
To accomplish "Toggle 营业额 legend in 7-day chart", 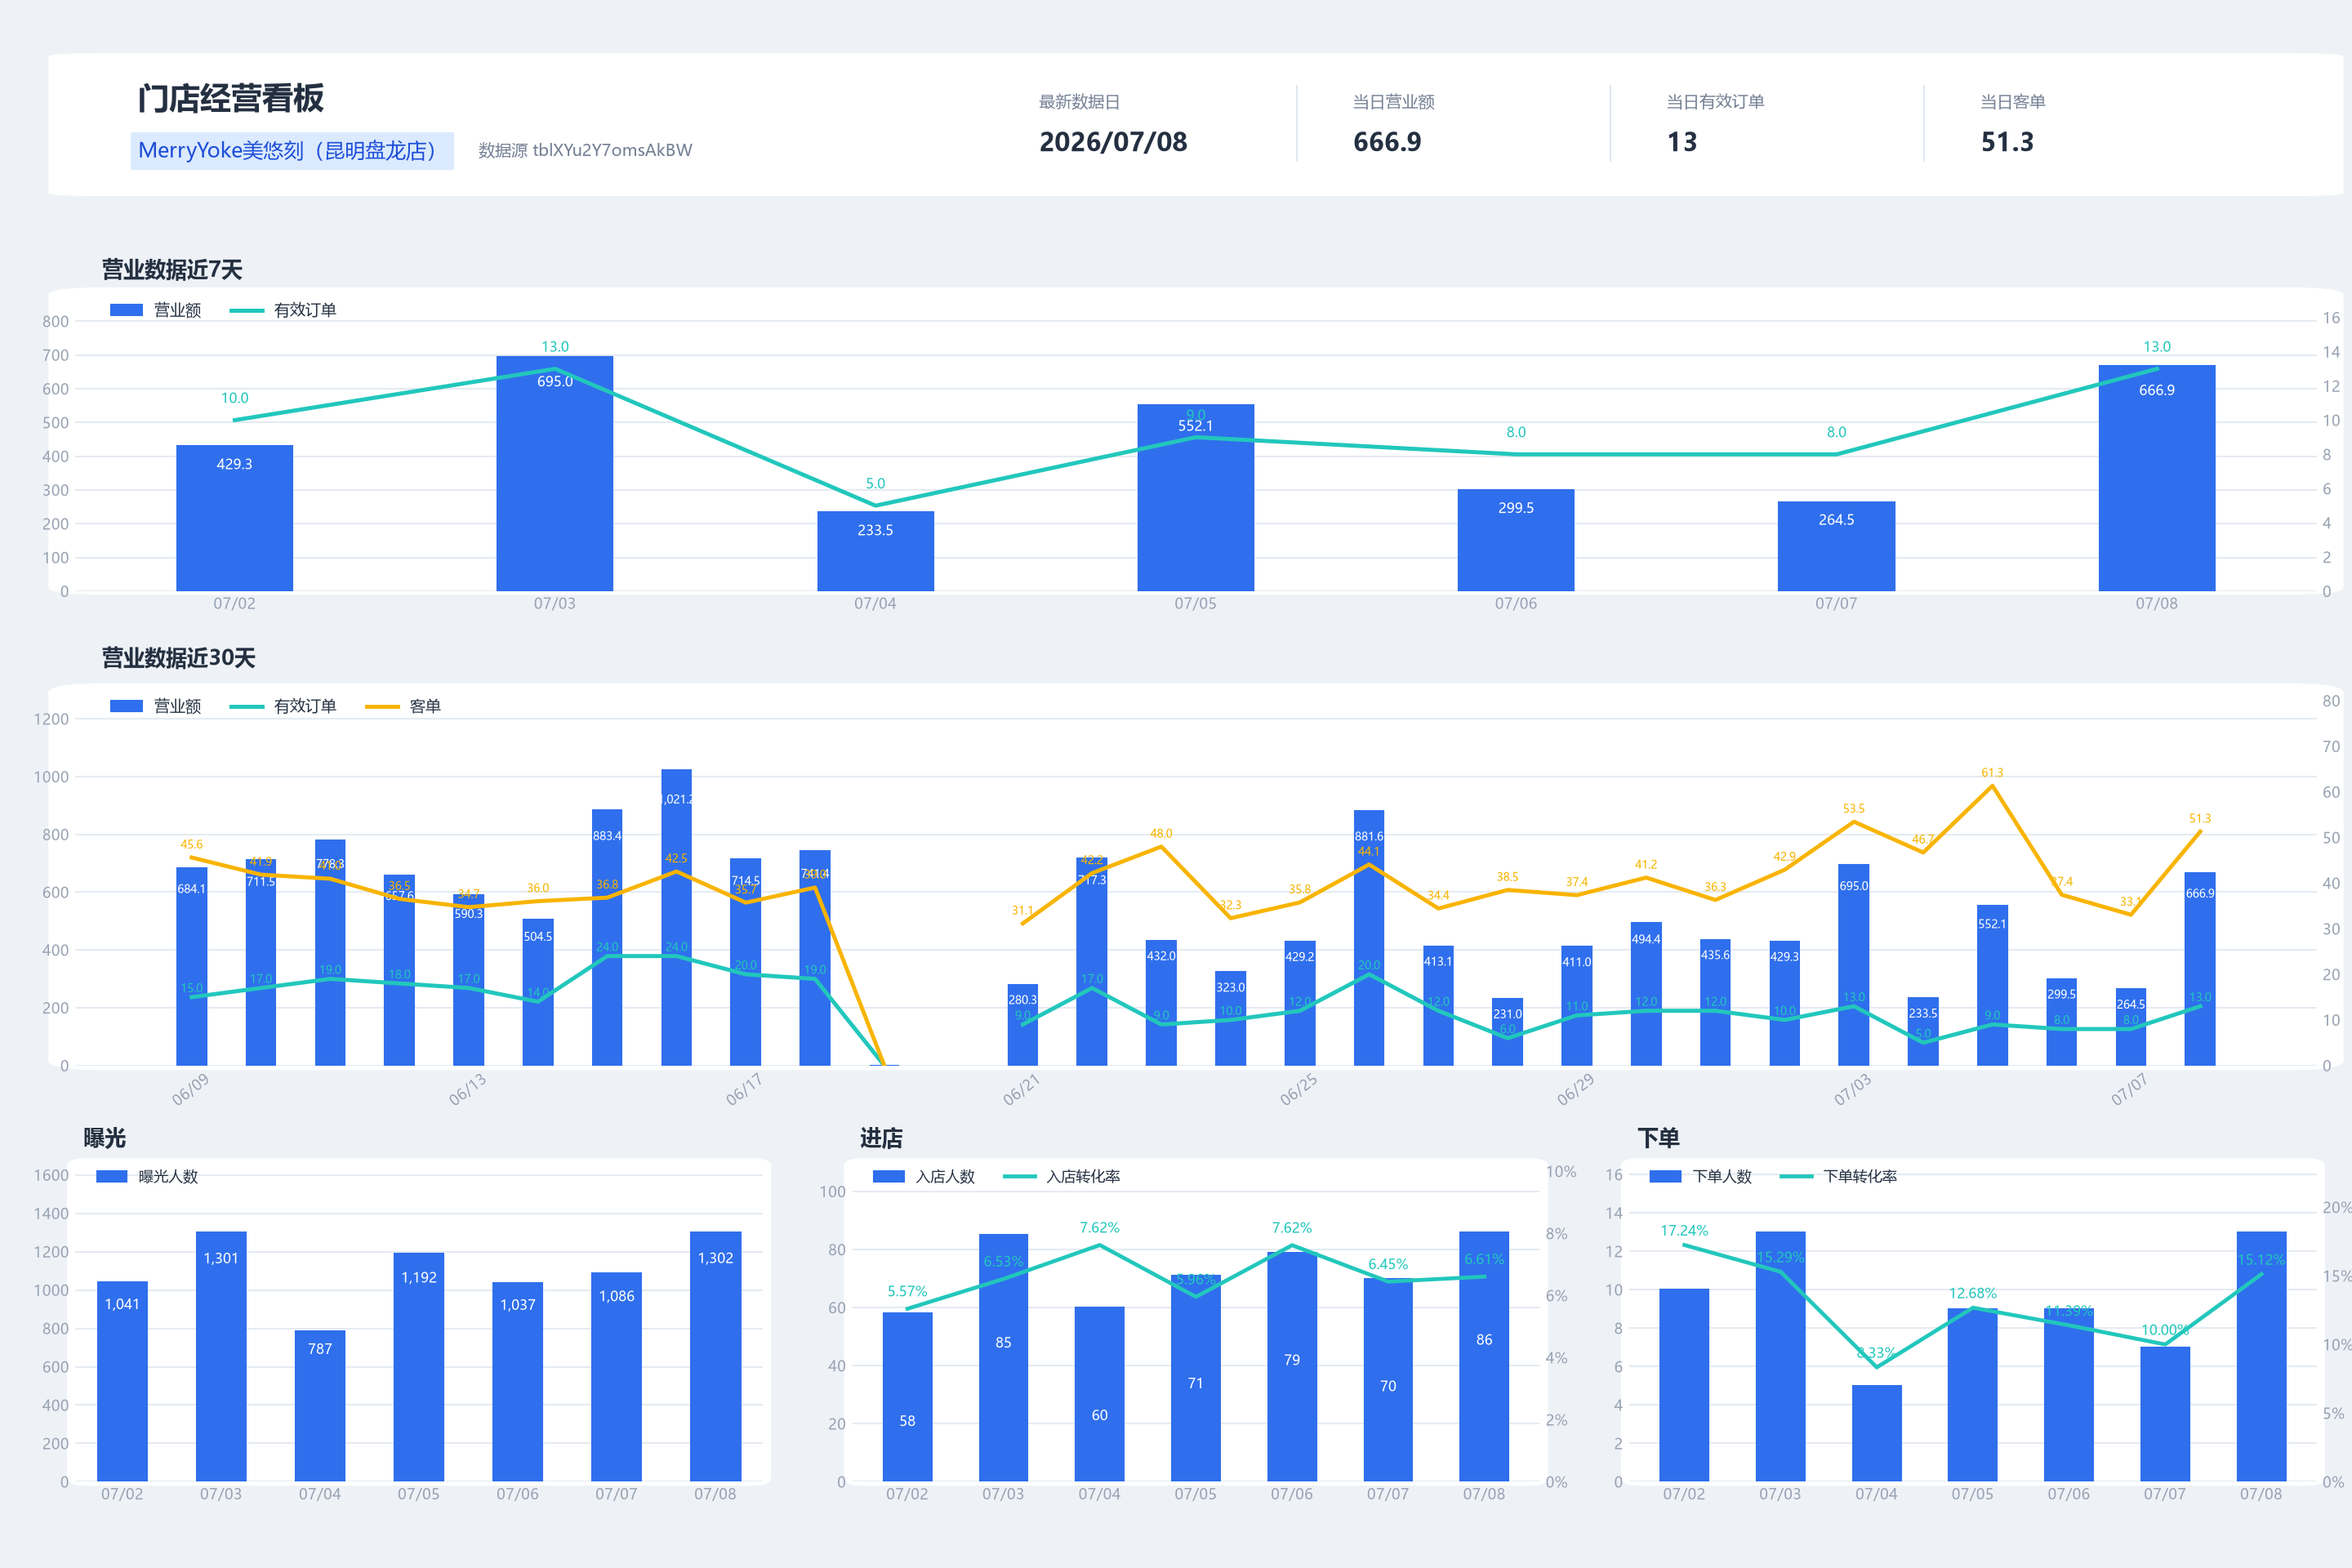I will [x=155, y=310].
